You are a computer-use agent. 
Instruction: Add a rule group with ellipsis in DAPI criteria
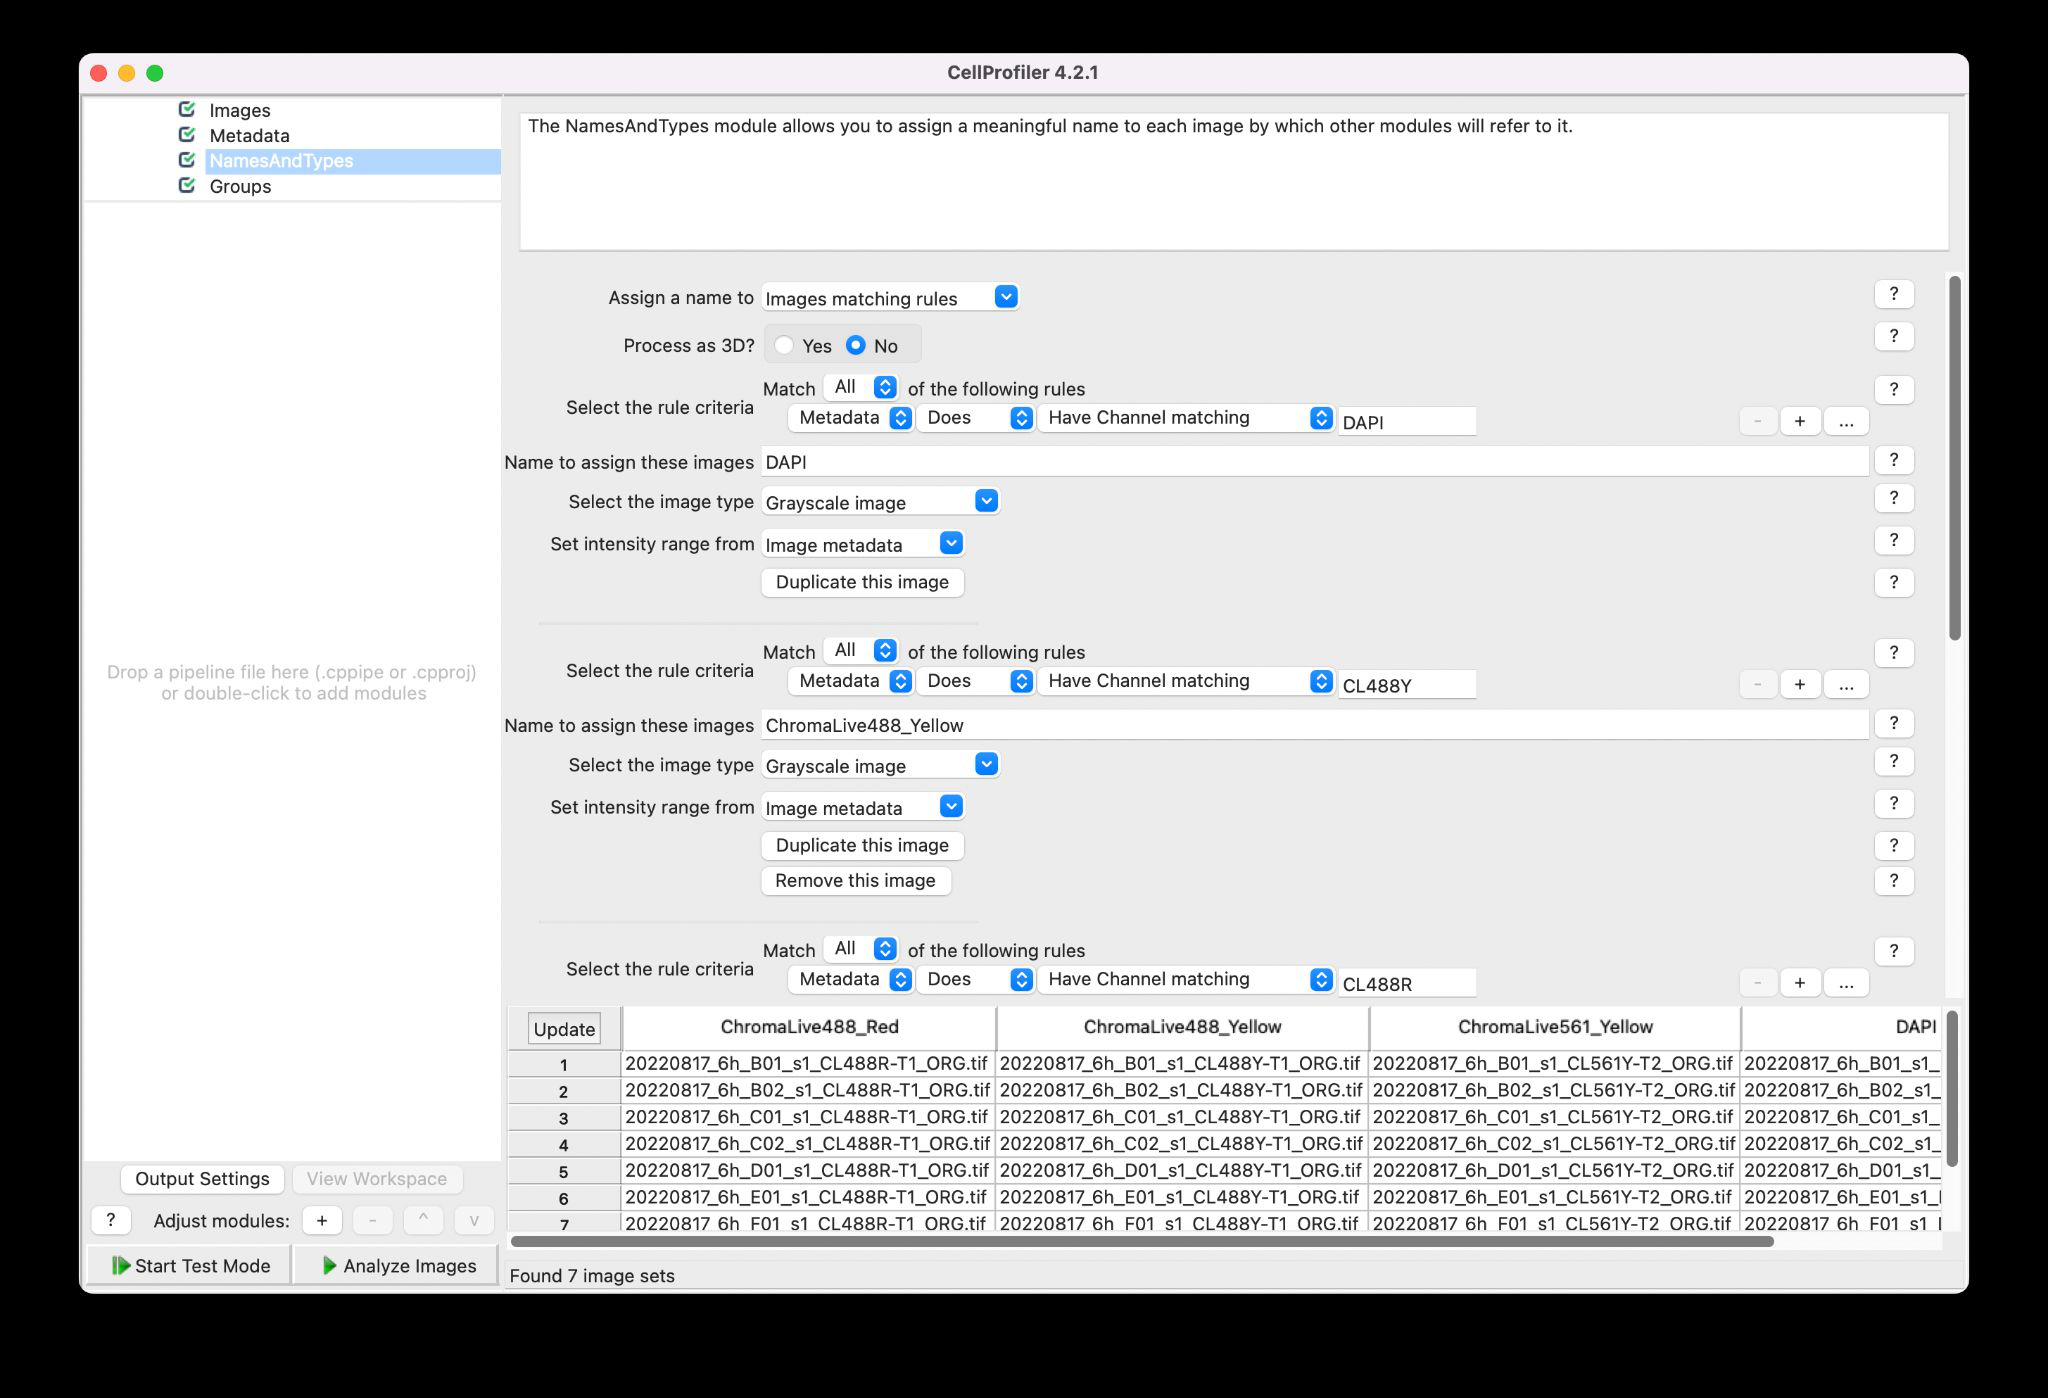1846,421
